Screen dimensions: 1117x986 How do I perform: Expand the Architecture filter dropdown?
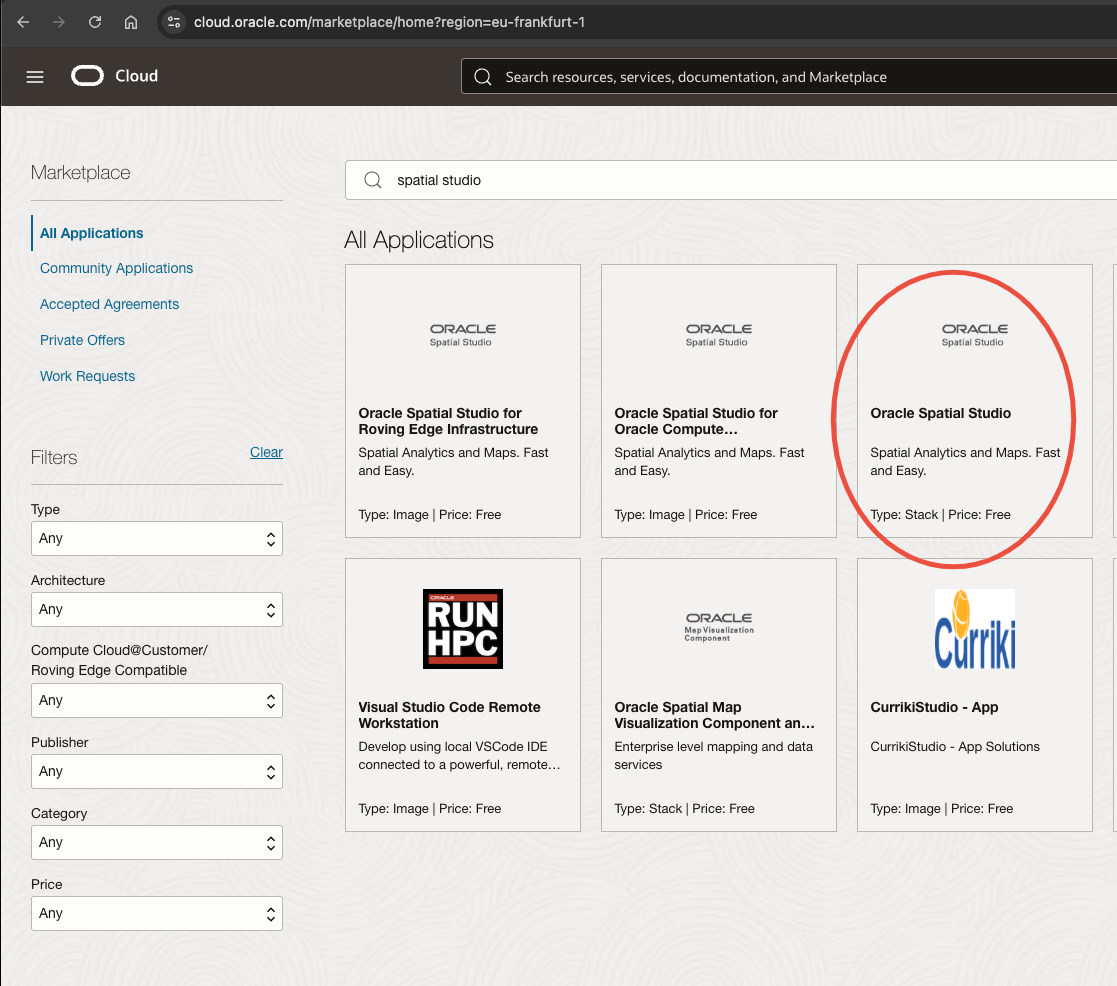point(156,609)
